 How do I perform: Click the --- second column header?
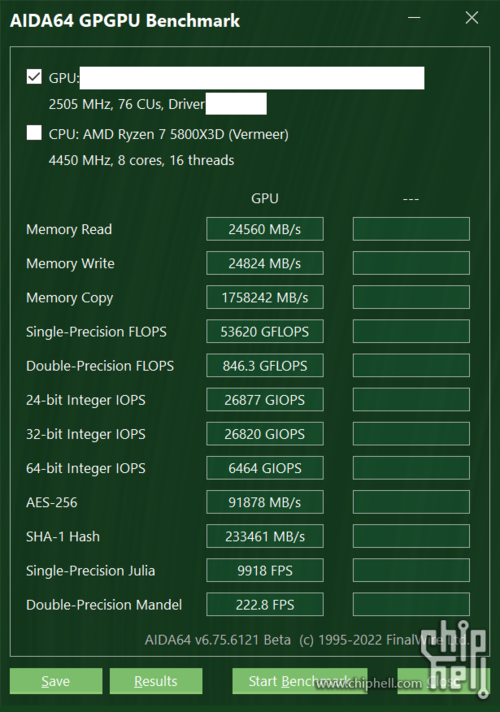point(411,199)
